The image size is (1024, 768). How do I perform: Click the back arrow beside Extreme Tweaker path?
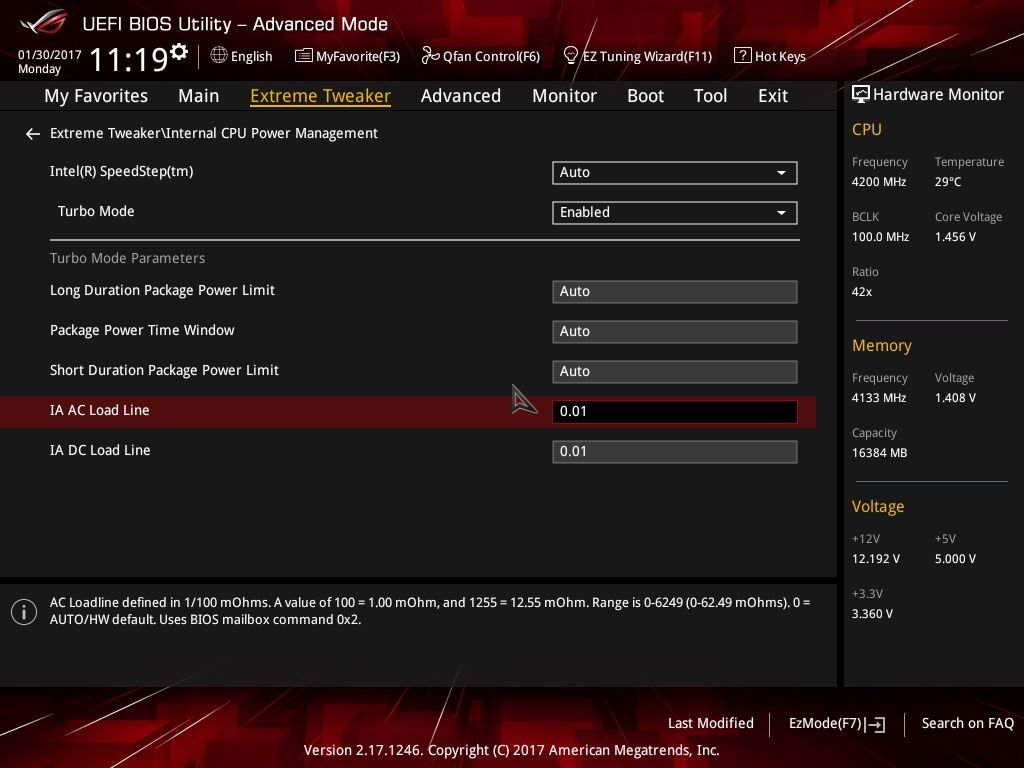(33, 134)
